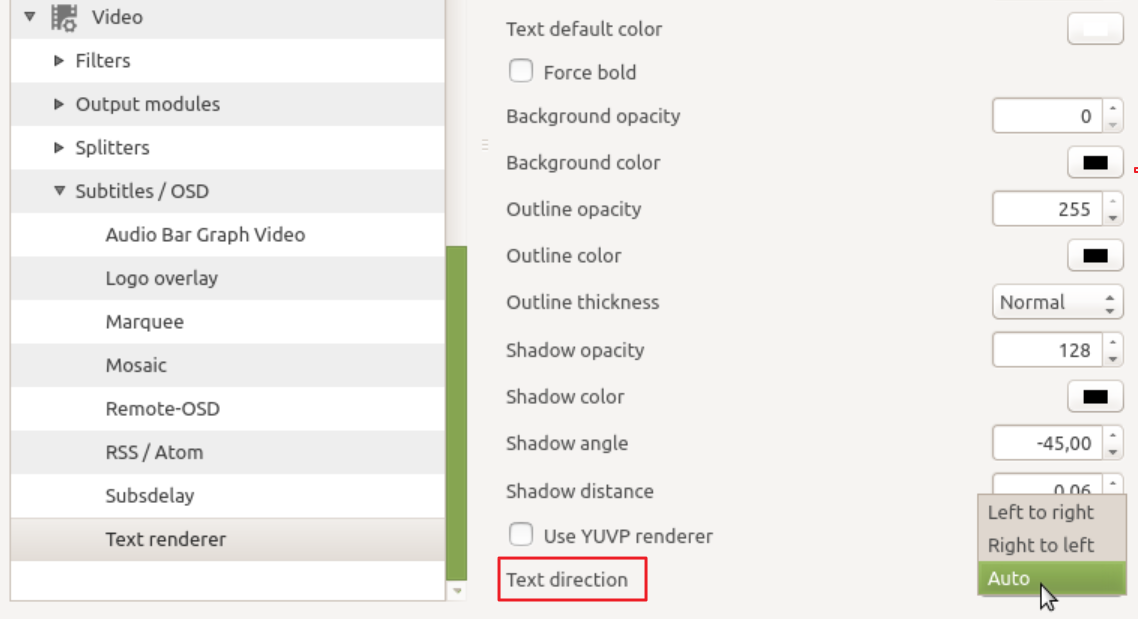1138x619 pixels.
Task: Click the Shadow opacity value field
Action: [1047, 350]
